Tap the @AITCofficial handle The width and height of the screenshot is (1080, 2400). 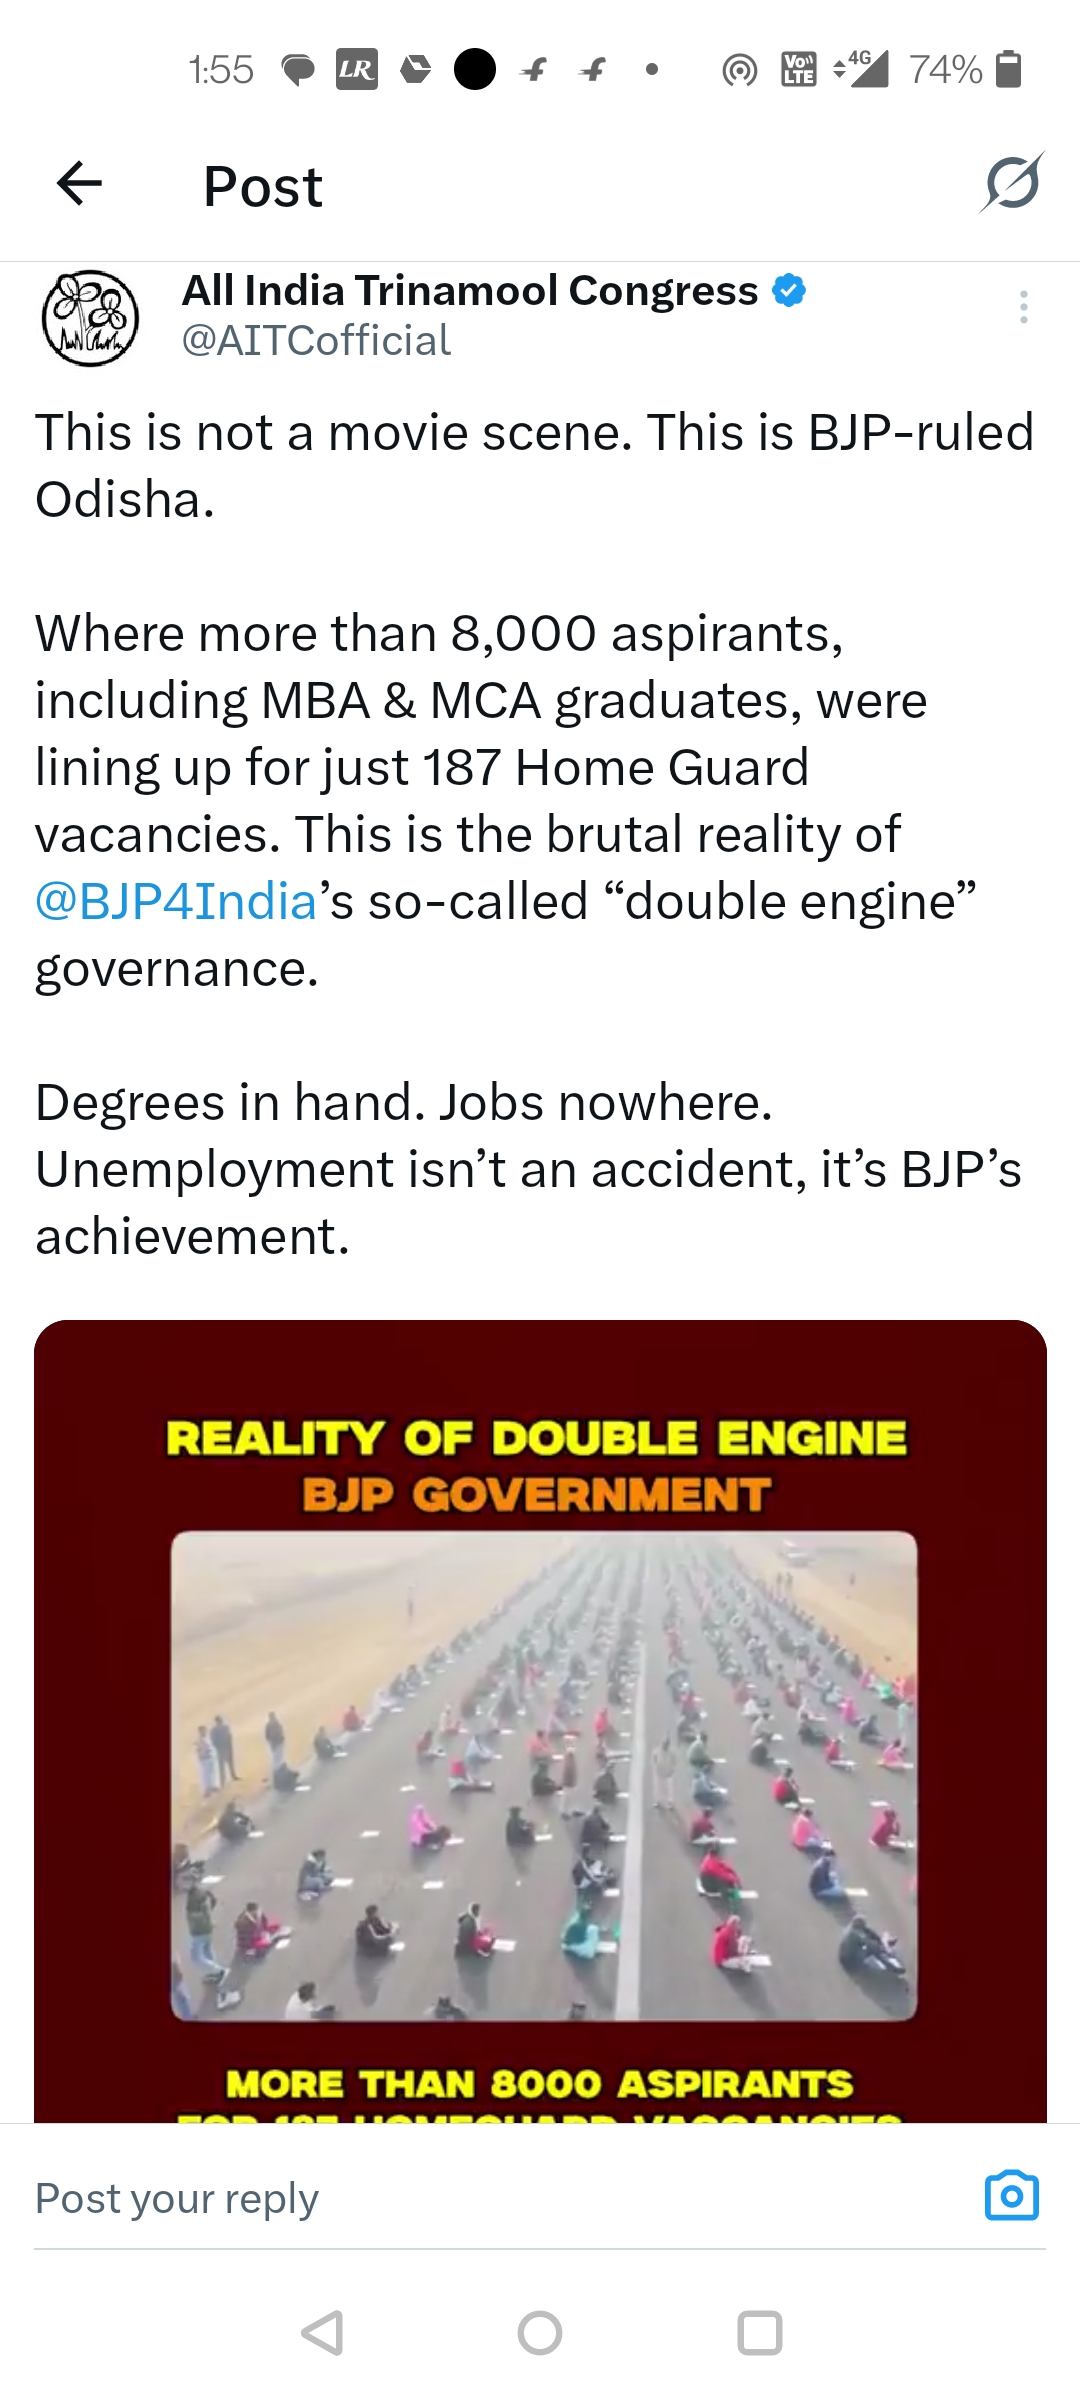316,341
